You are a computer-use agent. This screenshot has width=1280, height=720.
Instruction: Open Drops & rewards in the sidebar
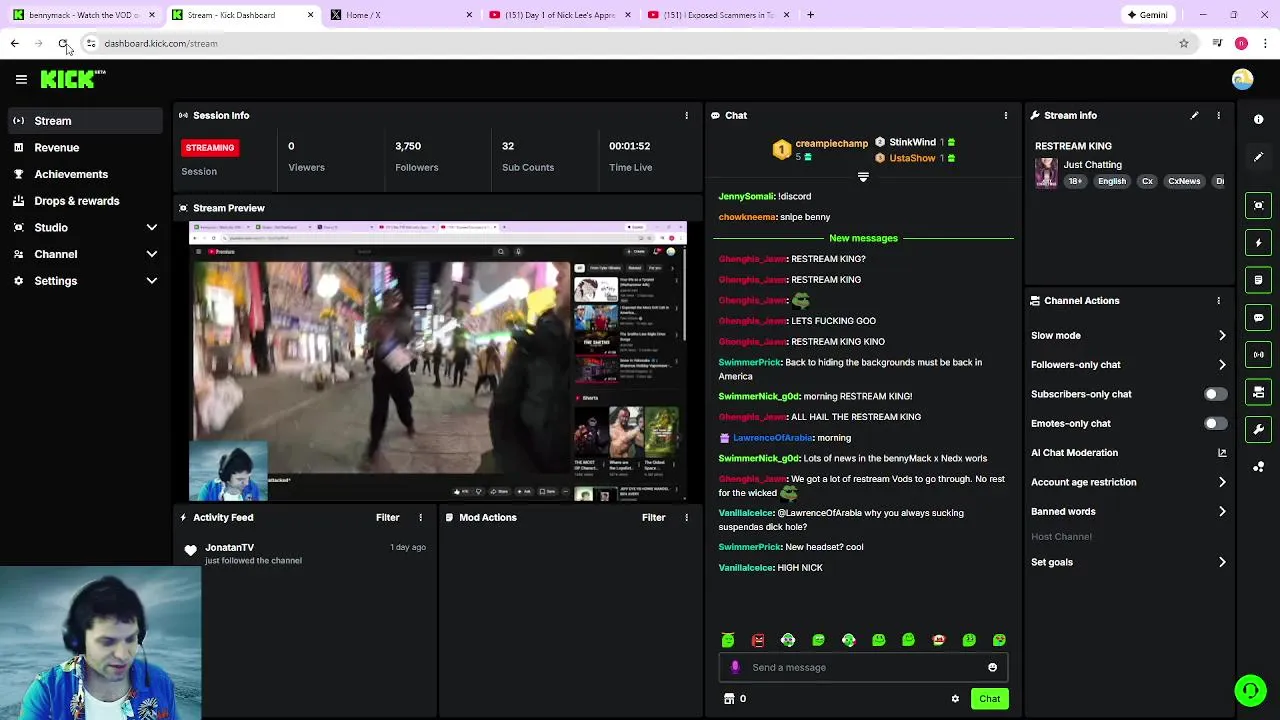pos(85,201)
